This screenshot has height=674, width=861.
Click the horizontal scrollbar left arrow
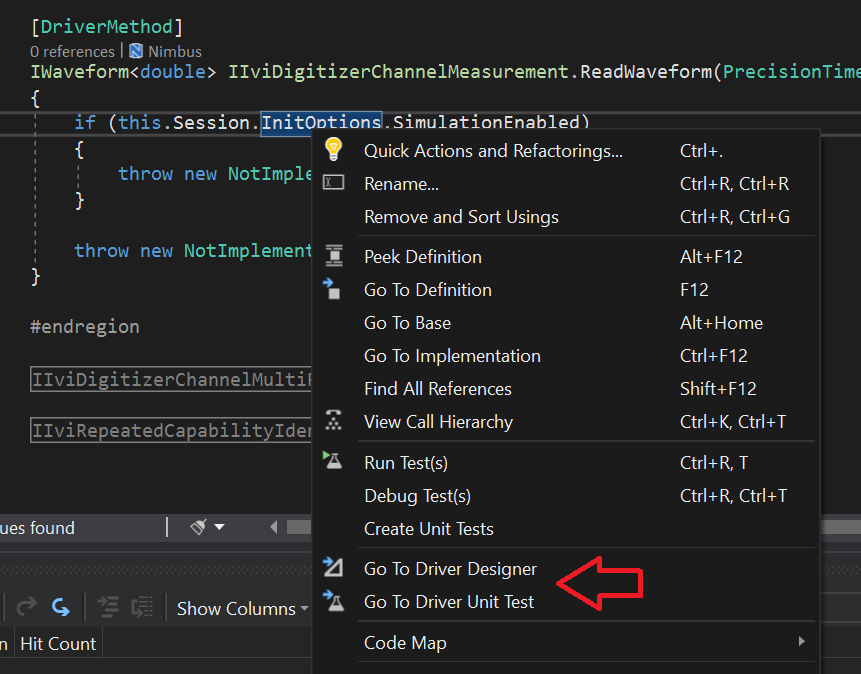[x=273, y=527]
